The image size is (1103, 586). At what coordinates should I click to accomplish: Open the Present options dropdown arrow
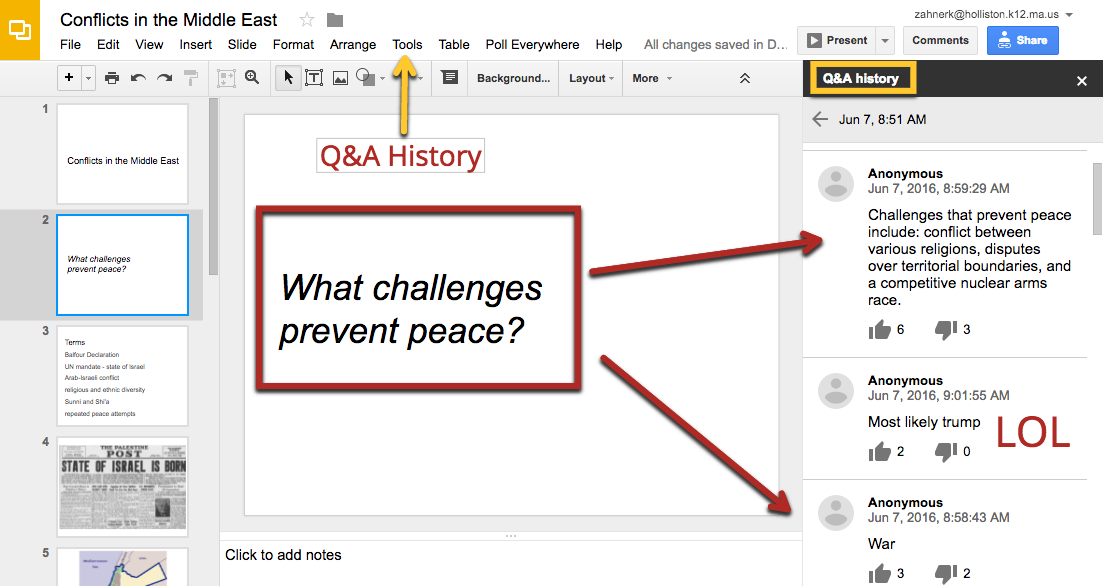(x=885, y=40)
